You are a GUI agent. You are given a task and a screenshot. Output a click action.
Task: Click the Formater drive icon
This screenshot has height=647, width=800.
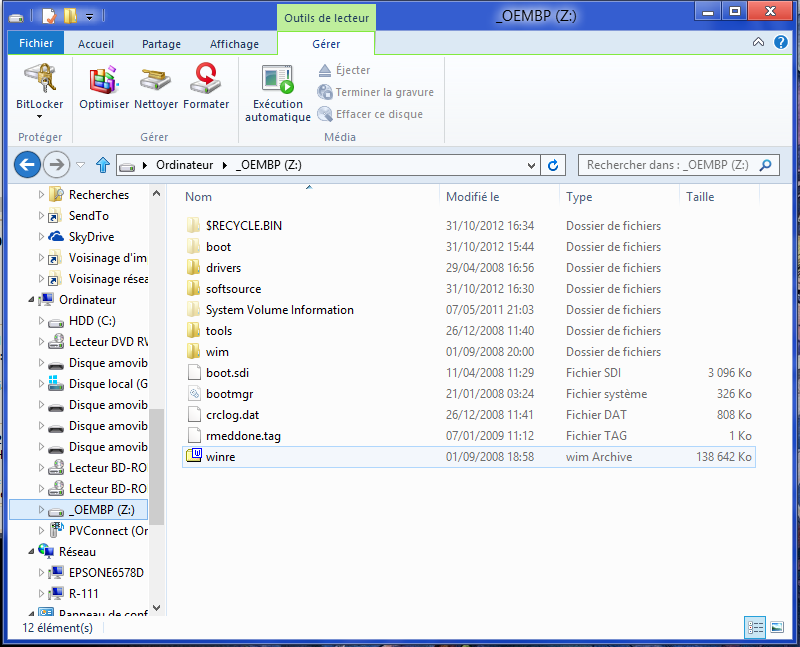206,79
